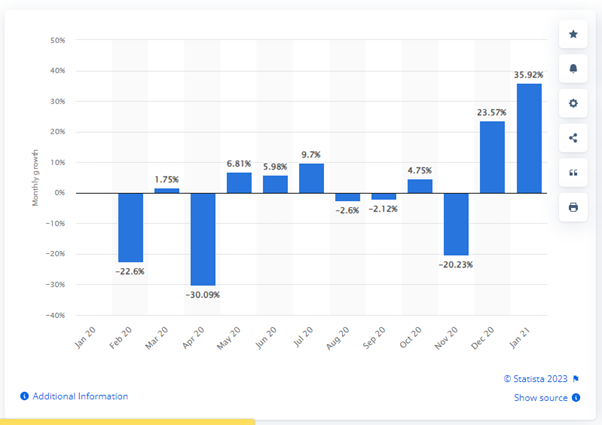Screen dimensions: 602x425
Task: Click info icon beside Additional Information
Action: click(x=24, y=396)
